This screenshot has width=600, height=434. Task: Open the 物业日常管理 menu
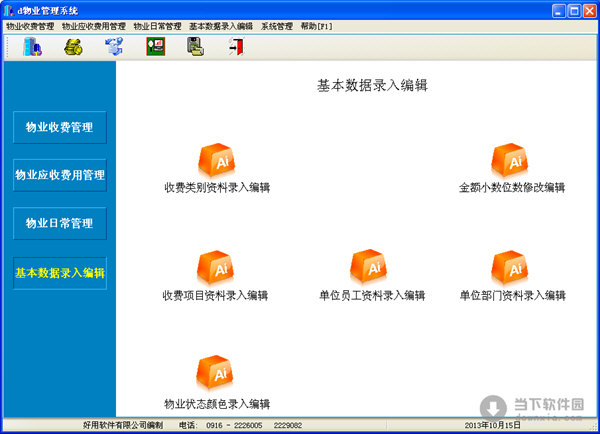[157, 26]
